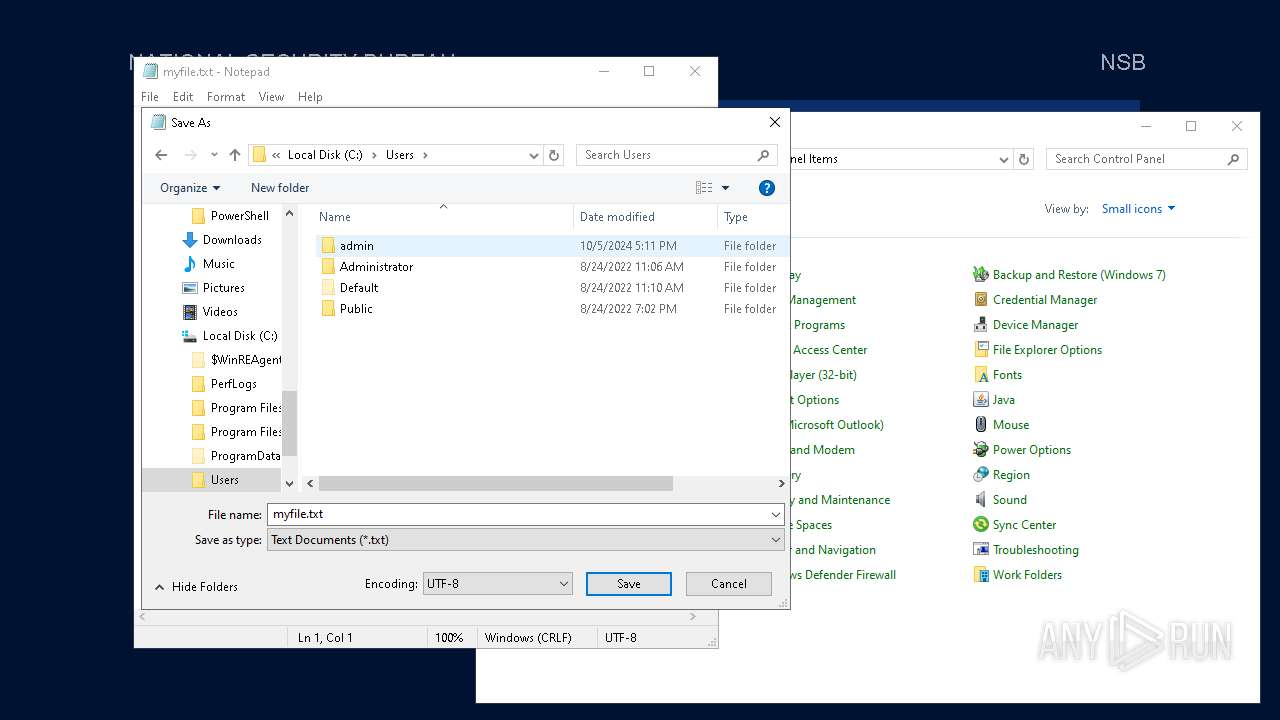Open the Recent locations dropdown arrow
1280x720 pixels.
click(214, 155)
